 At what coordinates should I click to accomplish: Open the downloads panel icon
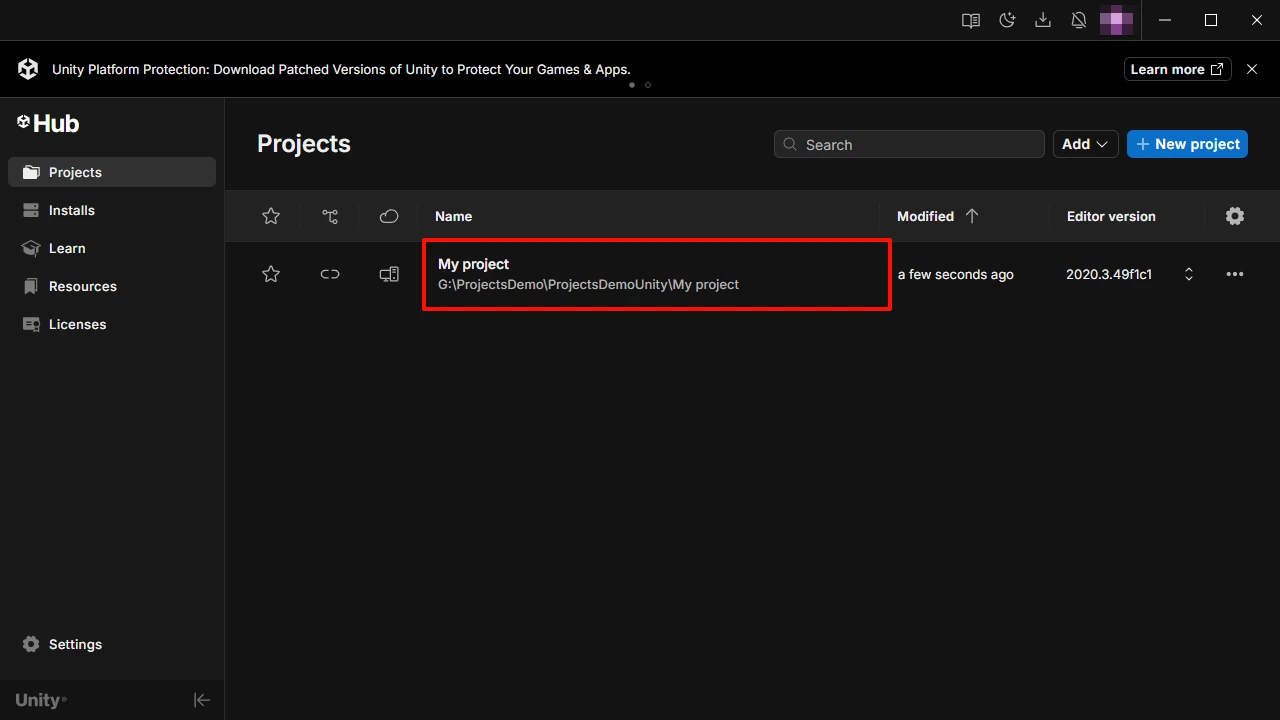click(1043, 20)
